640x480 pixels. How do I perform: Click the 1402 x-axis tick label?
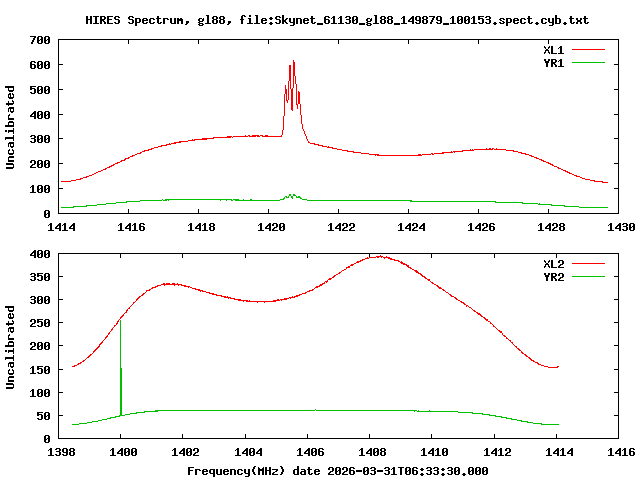pos(185,452)
